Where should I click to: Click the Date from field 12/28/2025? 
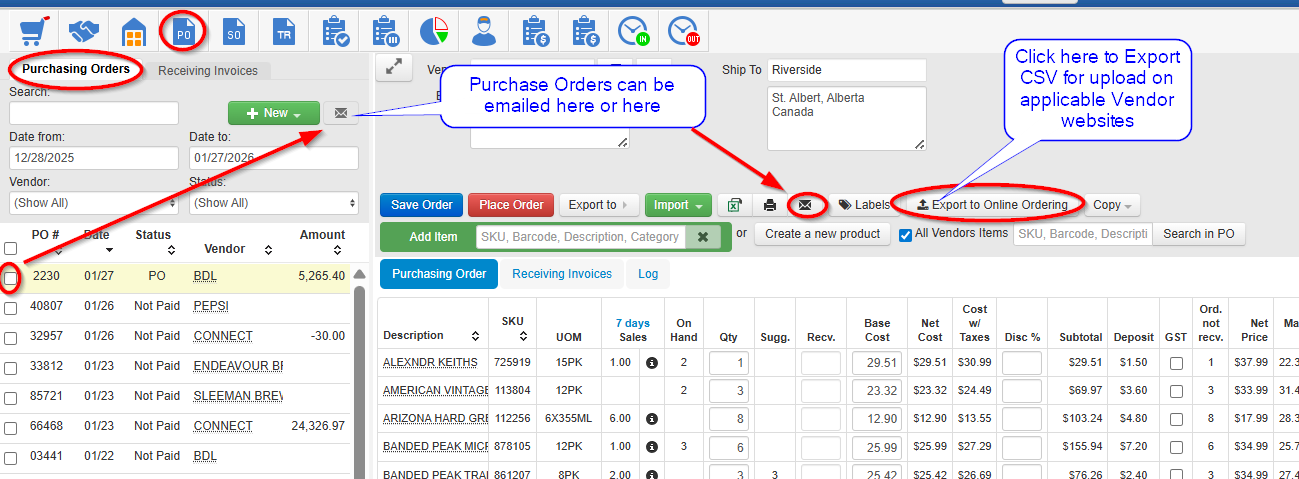(94, 158)
